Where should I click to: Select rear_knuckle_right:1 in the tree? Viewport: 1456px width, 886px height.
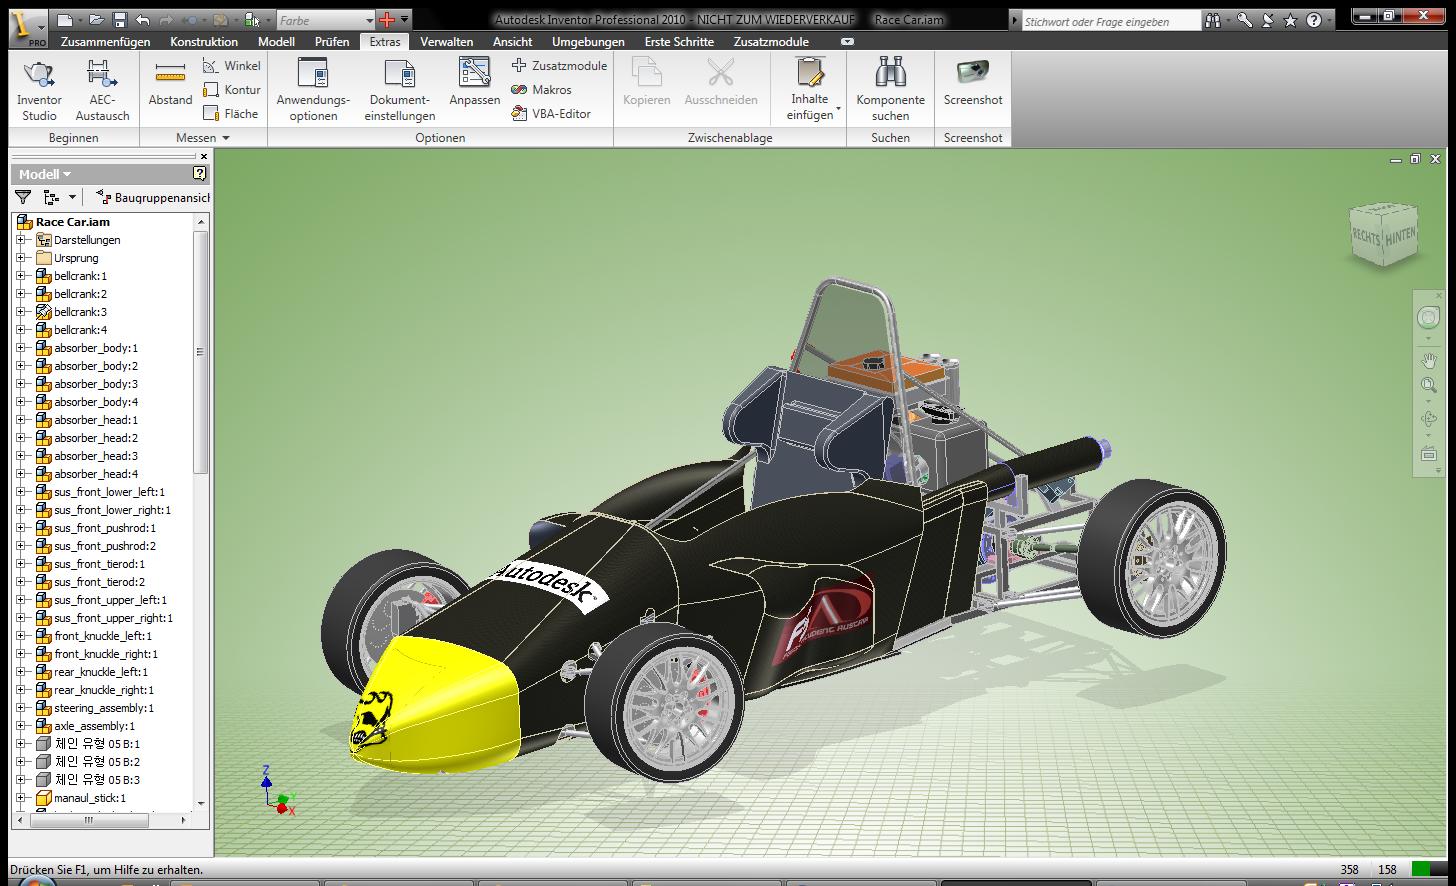(x=104, y=690)
